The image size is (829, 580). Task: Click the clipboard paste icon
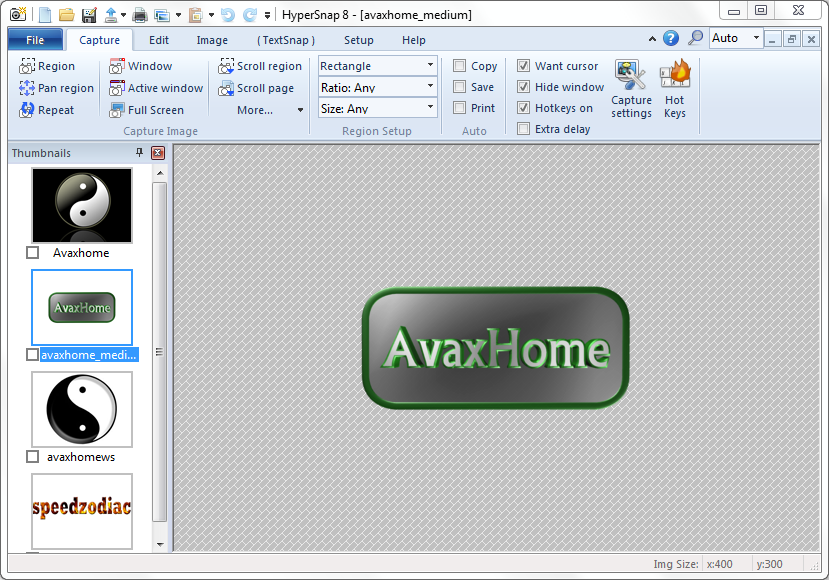[x=196, y=15]
